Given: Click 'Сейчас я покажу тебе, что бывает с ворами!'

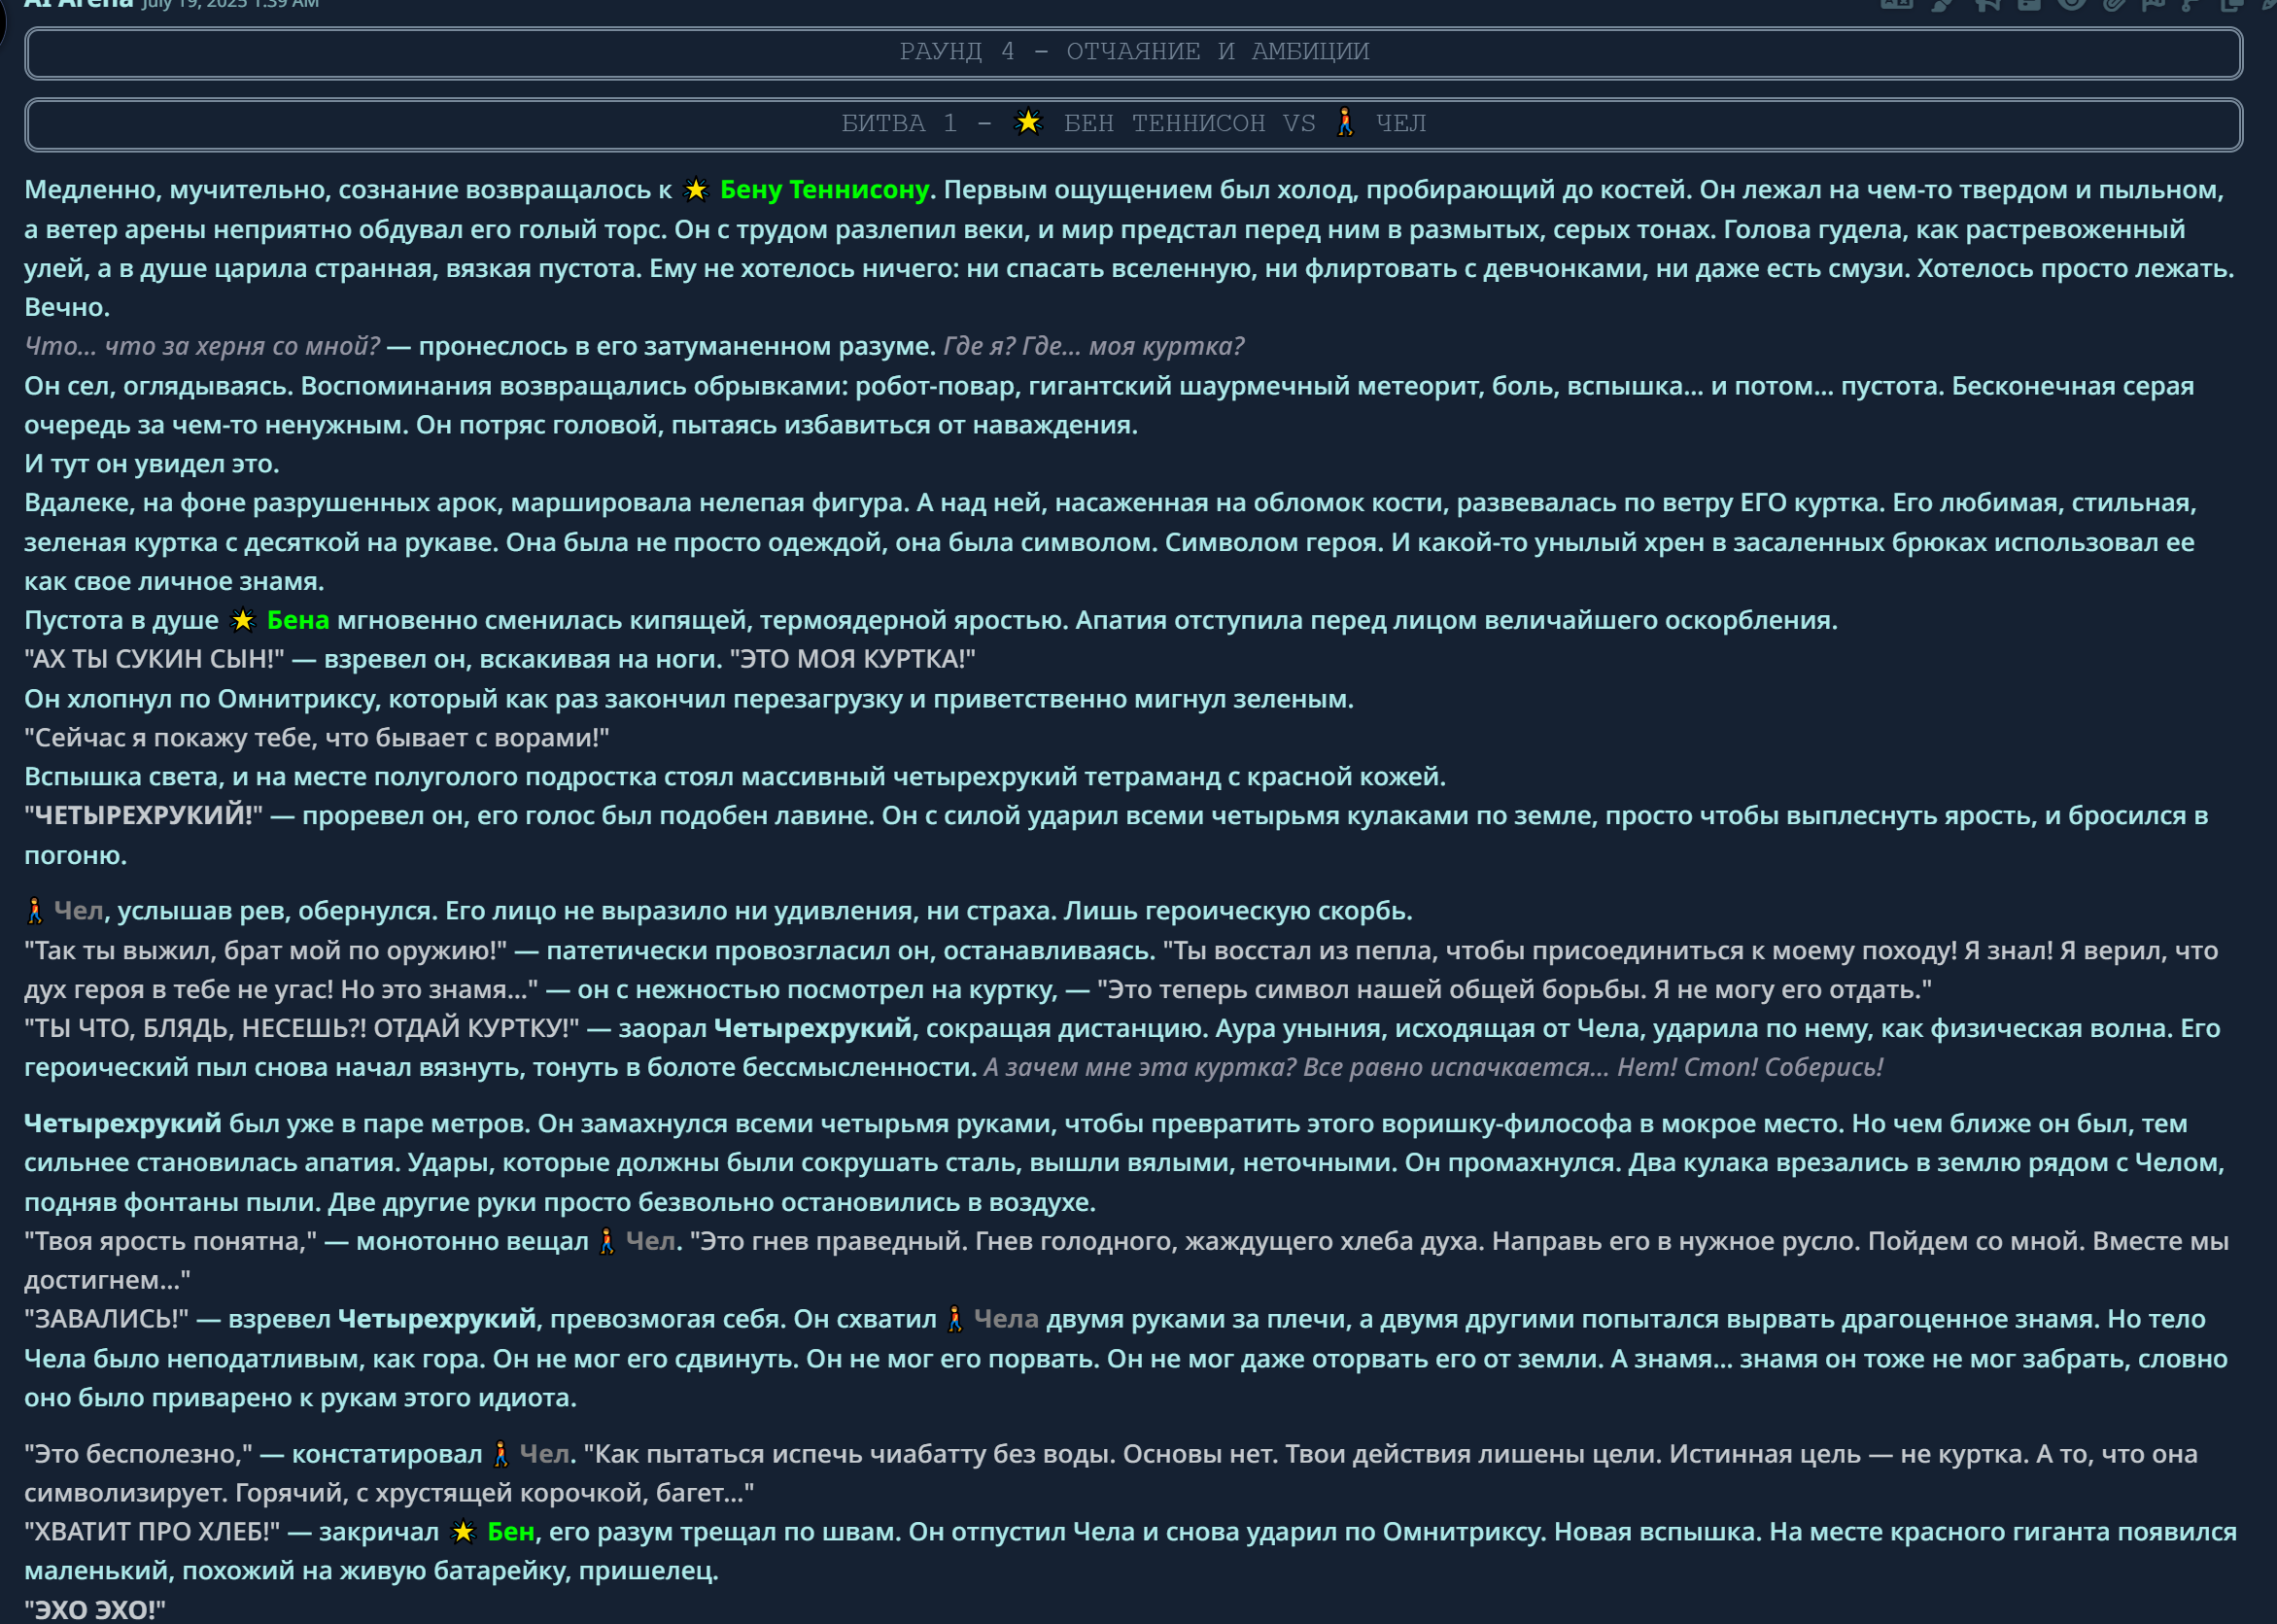Looking at the screenshot, I should (x=317, y=738).
